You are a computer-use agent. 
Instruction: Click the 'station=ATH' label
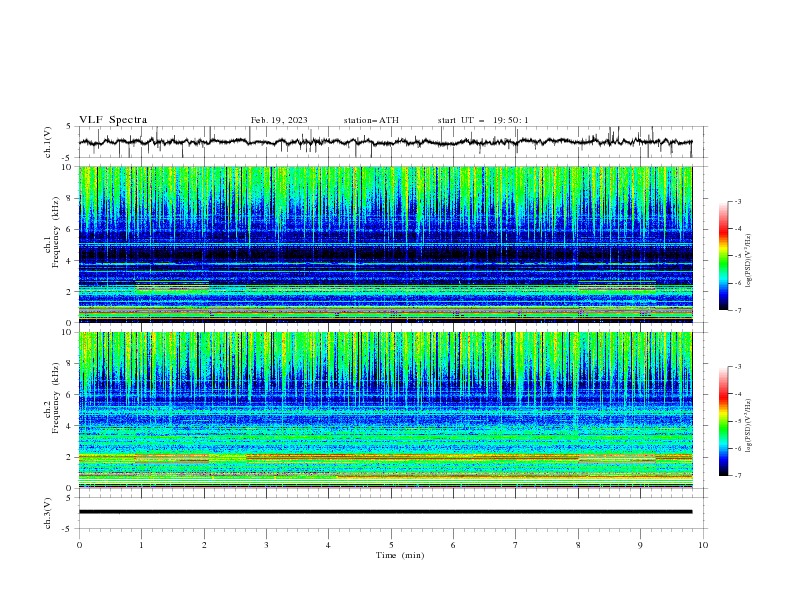tap(371, 120)
